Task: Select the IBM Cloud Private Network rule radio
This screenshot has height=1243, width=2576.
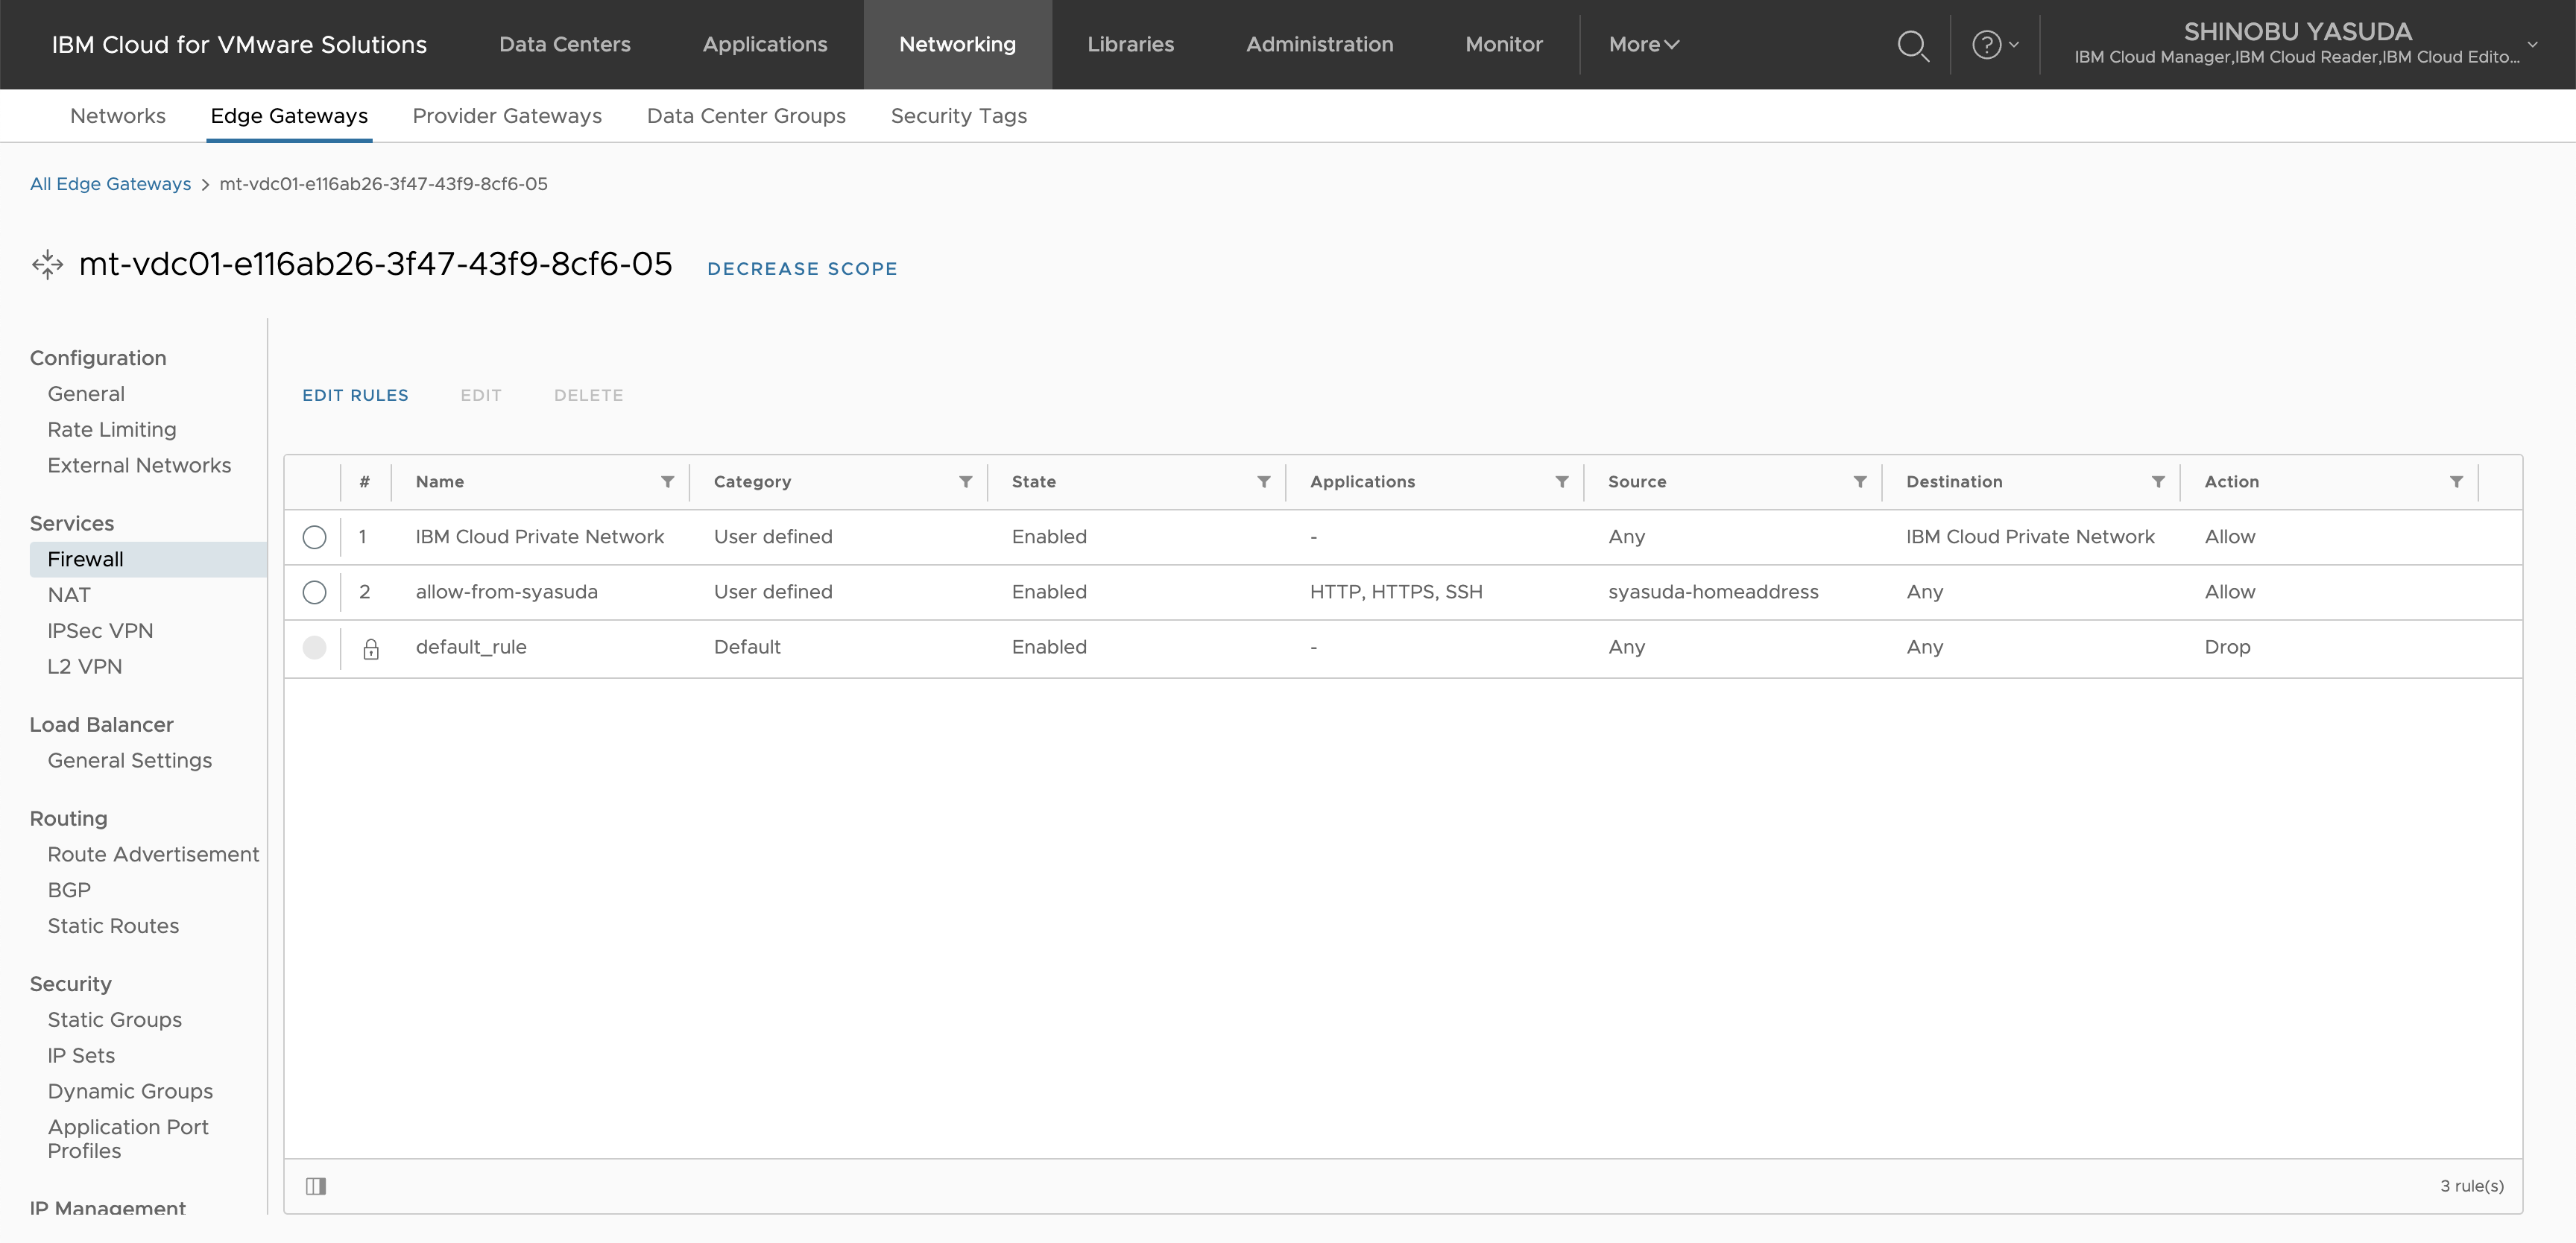Action: pos(314,537)
